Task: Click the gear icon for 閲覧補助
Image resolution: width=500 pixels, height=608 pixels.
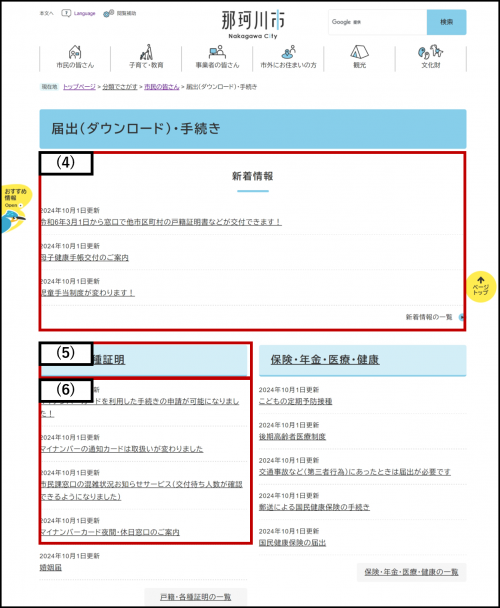Action: (108, 13)
